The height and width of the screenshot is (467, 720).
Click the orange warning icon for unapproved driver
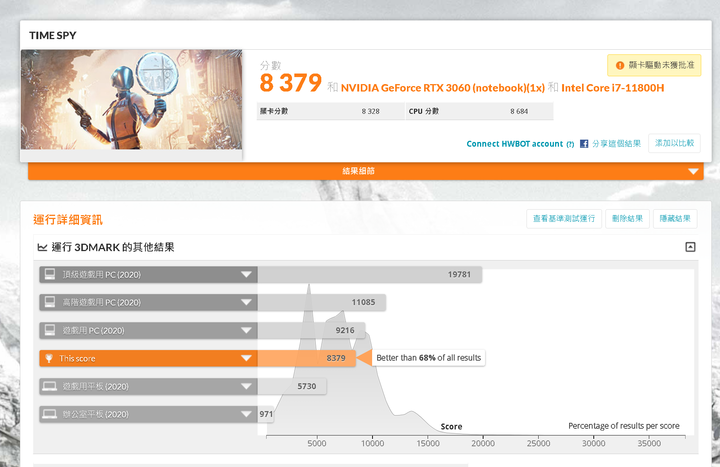pos(619,66)
